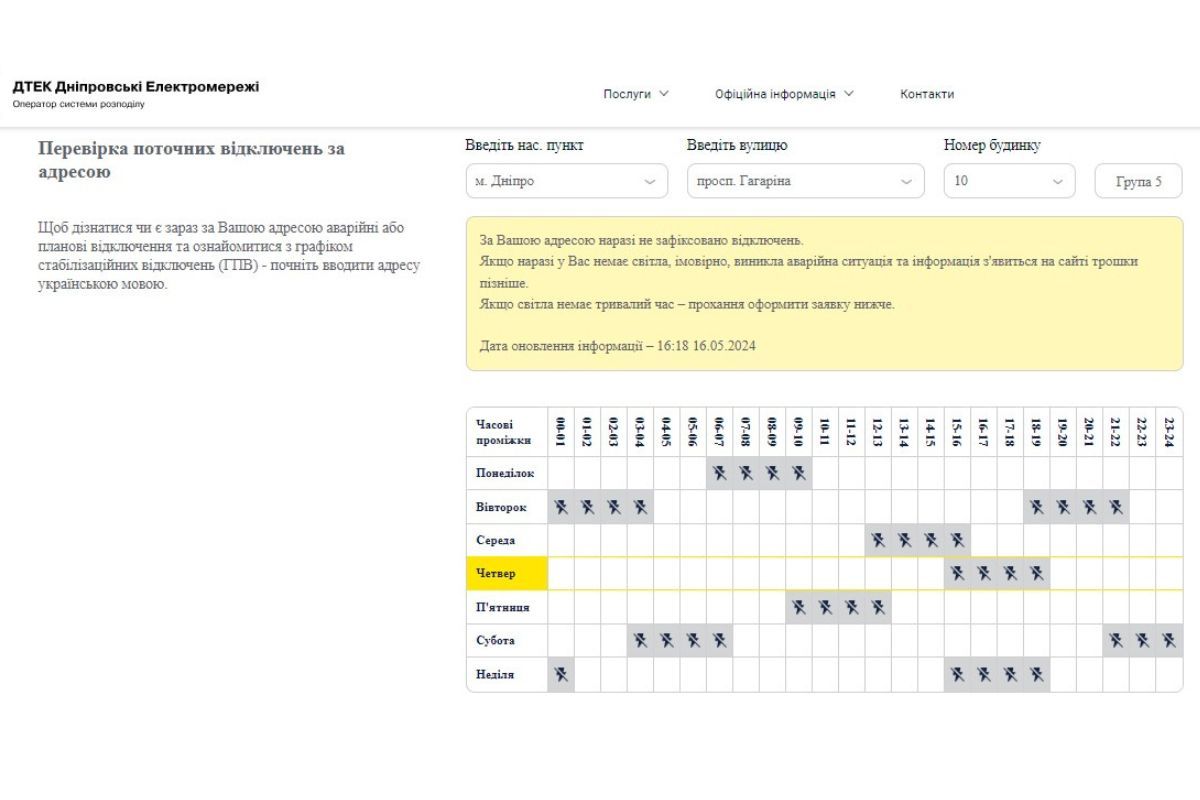Click Saturday 23-24 outage icon
Image resolution: width=1200 pixels, height=800 pixels.
pos(1169,640)
